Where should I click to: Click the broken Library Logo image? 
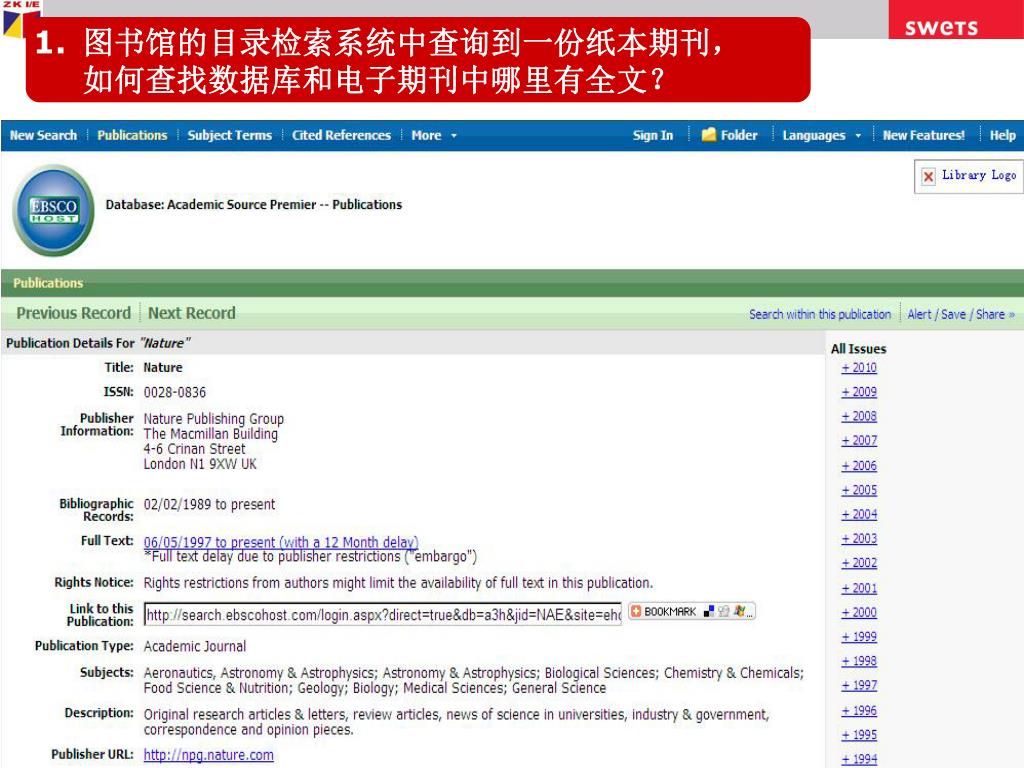(969, 176)
